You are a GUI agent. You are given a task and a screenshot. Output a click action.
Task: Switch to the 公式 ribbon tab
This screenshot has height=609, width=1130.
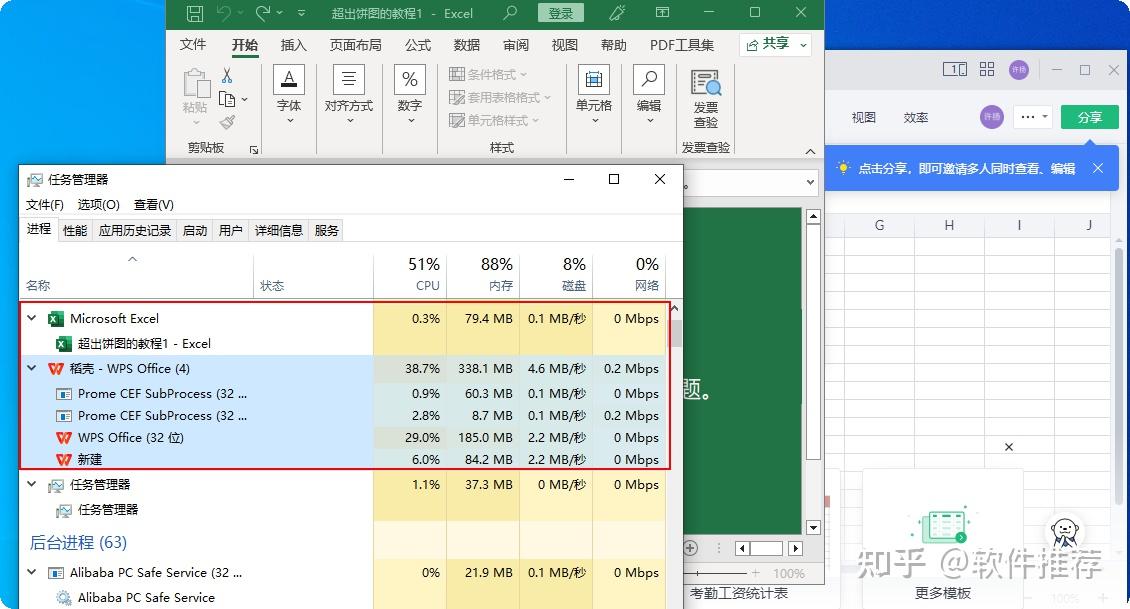coord(417,45)
